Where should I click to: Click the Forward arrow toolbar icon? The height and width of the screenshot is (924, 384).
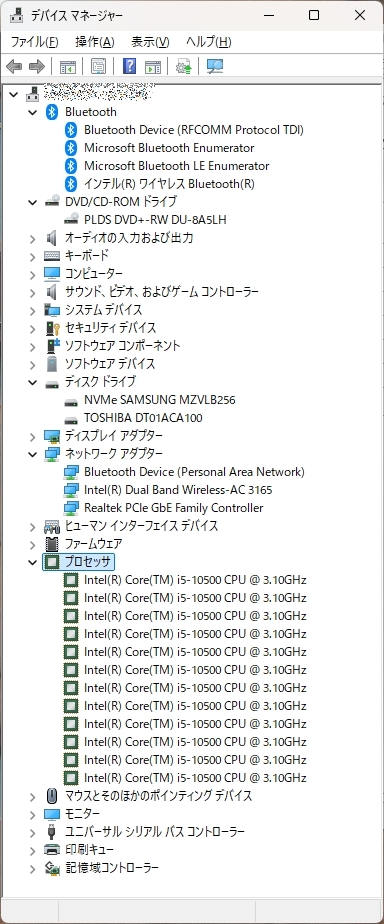(37, 67)
